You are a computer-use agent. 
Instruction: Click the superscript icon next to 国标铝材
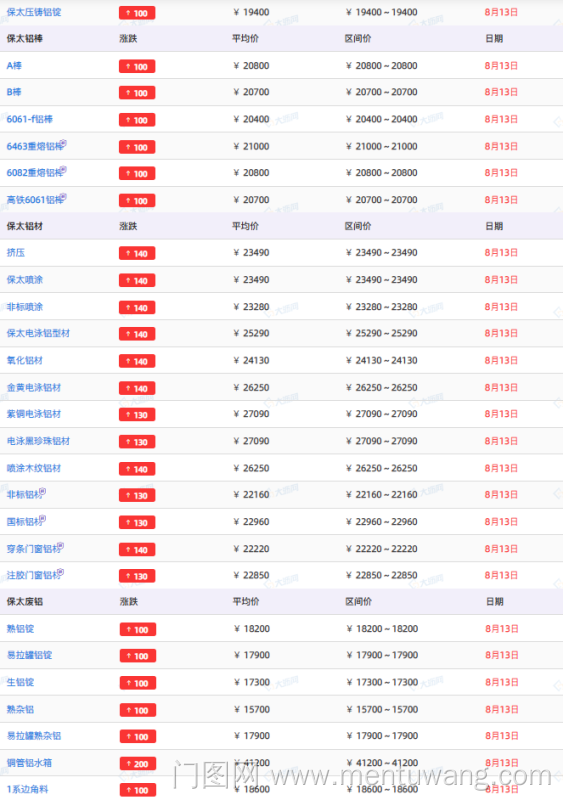click(x=43, y=518)
